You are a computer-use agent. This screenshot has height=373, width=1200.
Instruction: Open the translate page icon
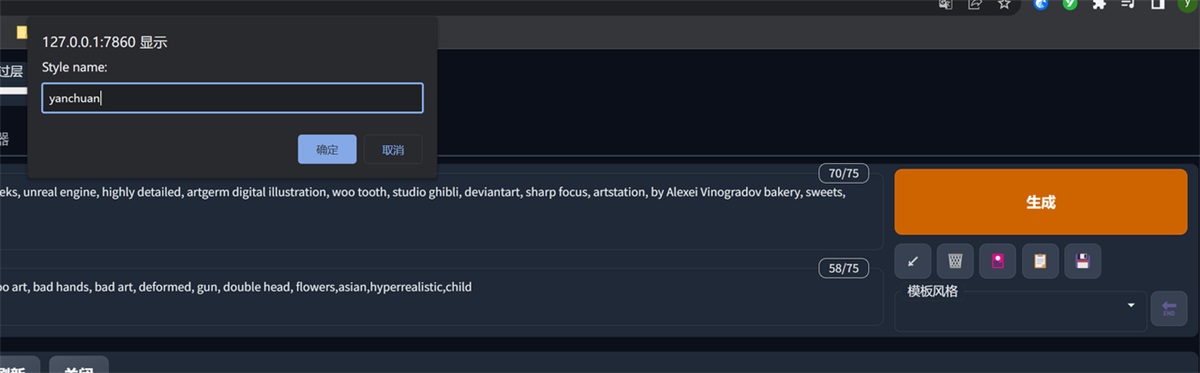tap(945, 5)
